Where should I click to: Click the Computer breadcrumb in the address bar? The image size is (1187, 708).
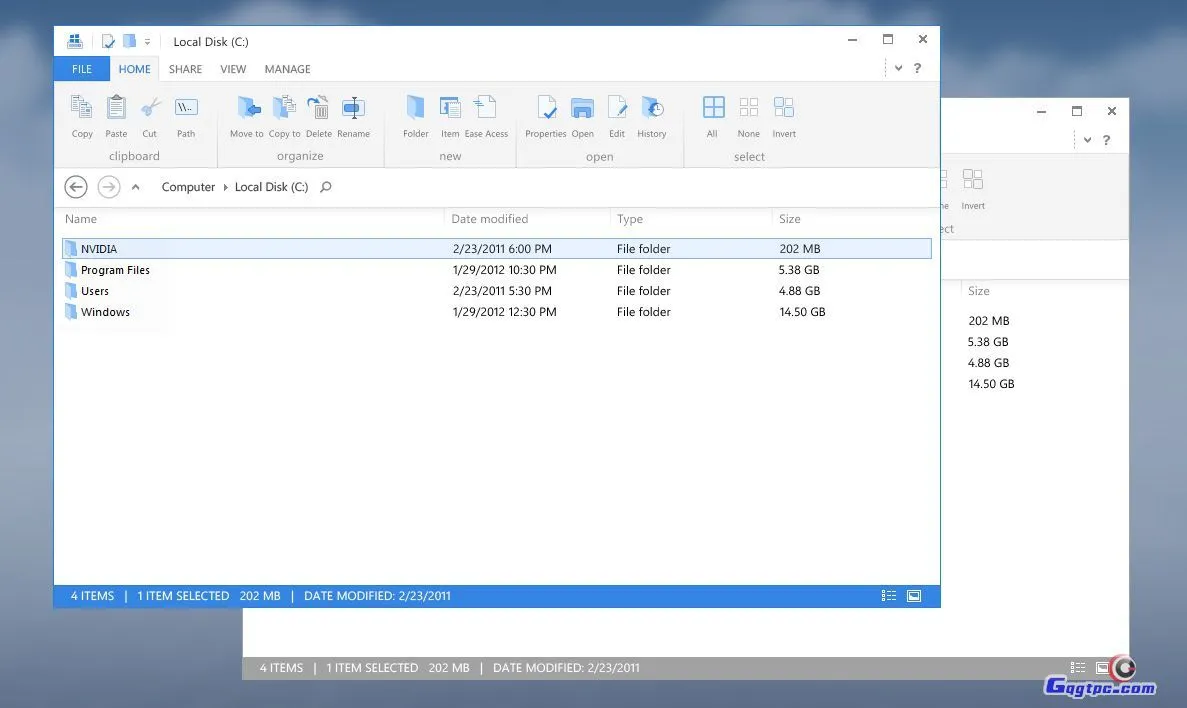[x=188, y=187]
